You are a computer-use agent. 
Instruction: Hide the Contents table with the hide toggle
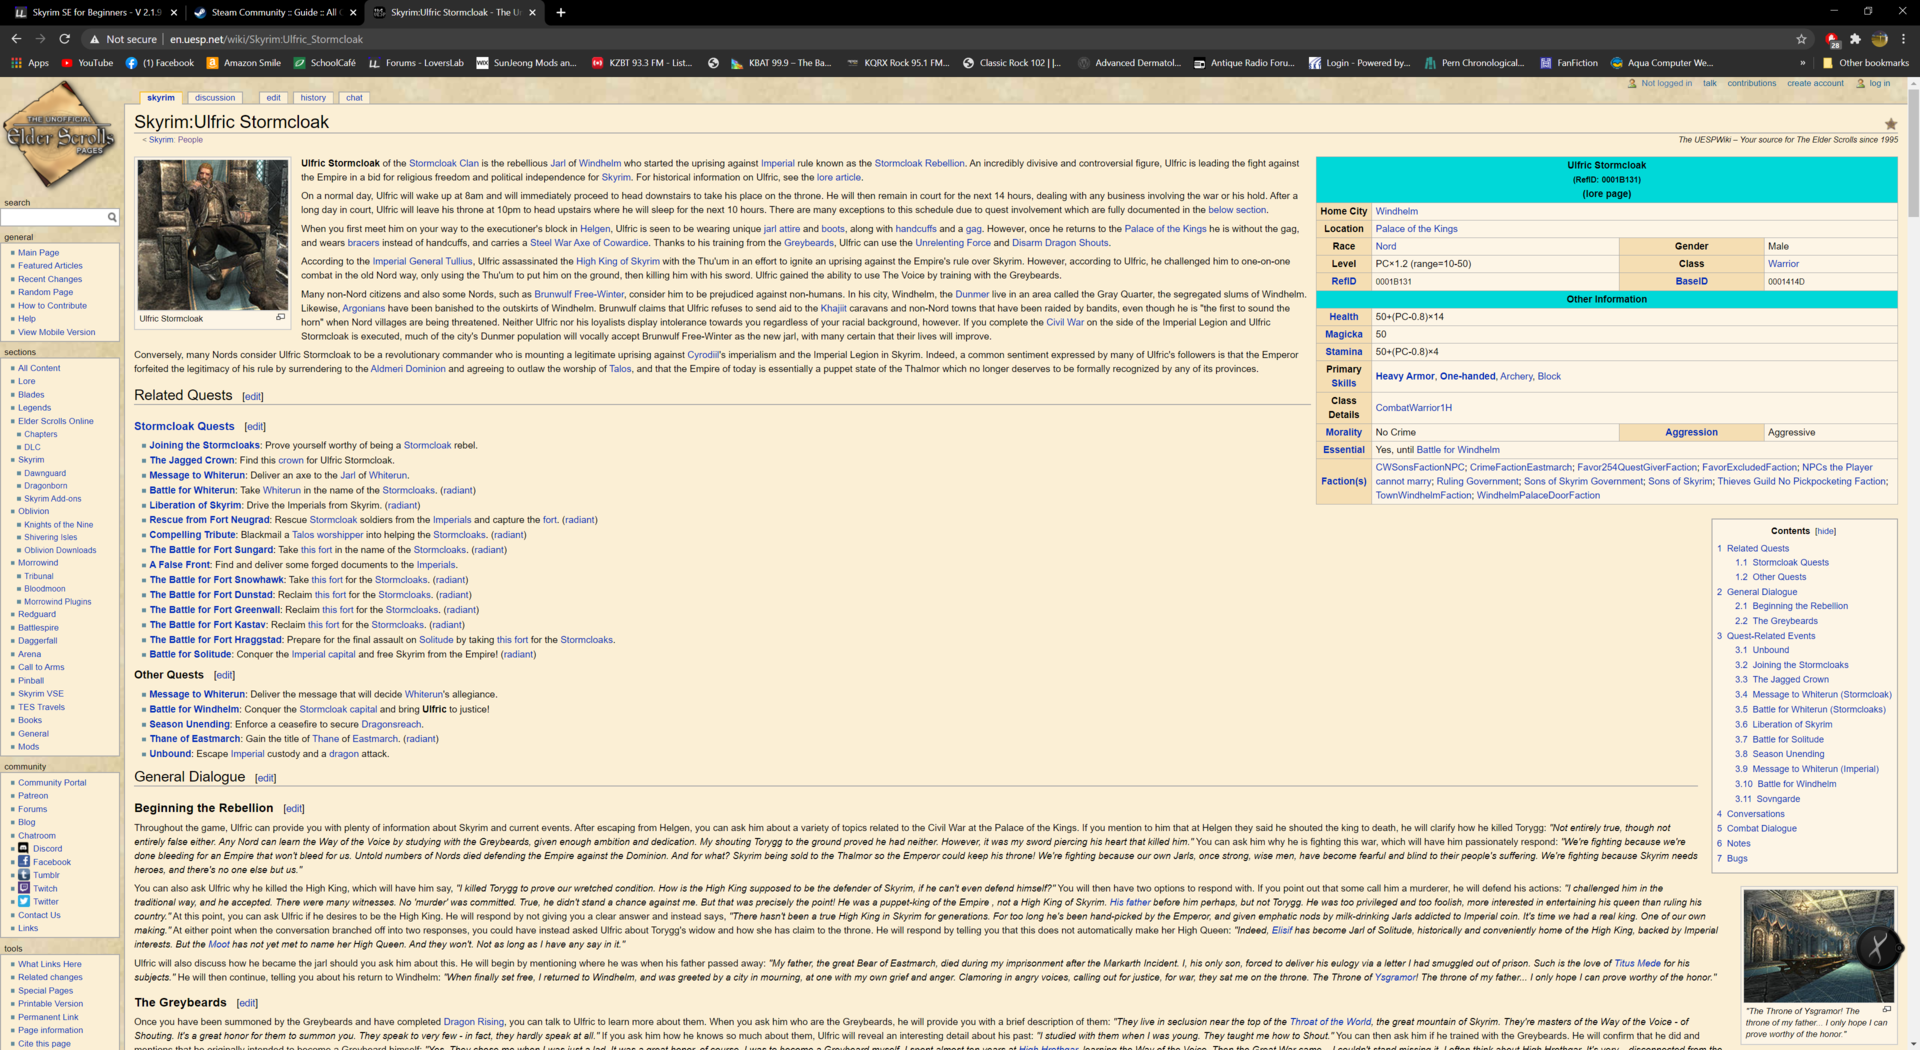[1825, 531]
